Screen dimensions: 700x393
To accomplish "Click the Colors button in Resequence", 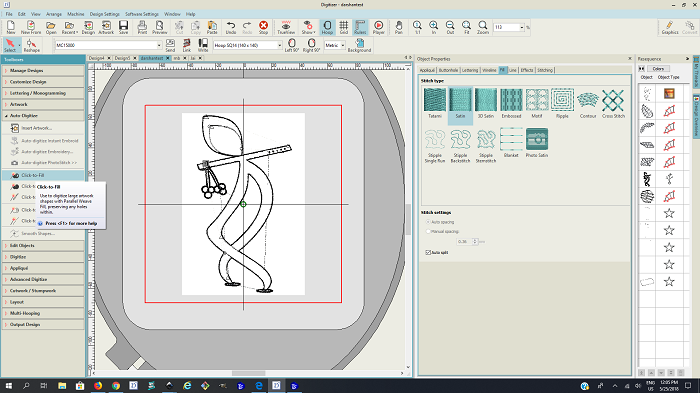I will (658, 68).
